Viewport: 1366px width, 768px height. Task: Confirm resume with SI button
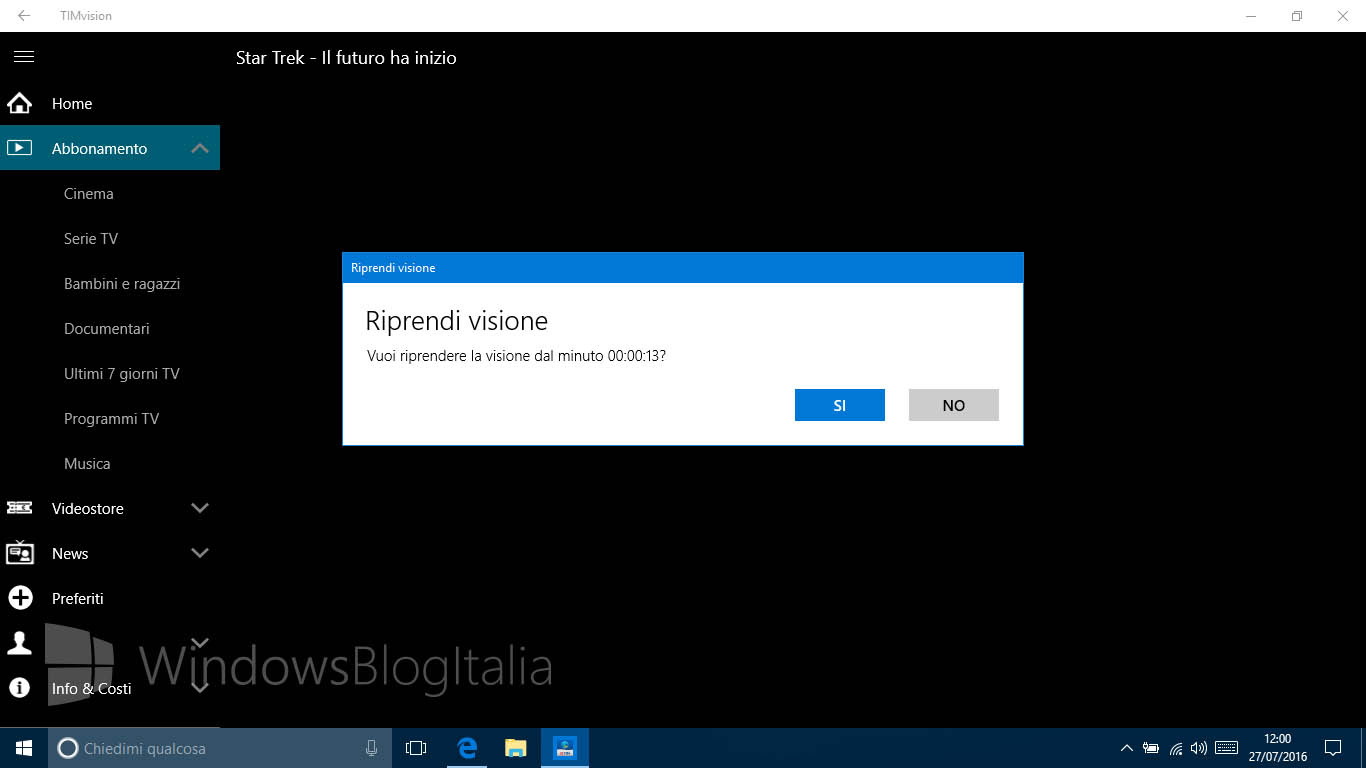click(x=840, y=405)
